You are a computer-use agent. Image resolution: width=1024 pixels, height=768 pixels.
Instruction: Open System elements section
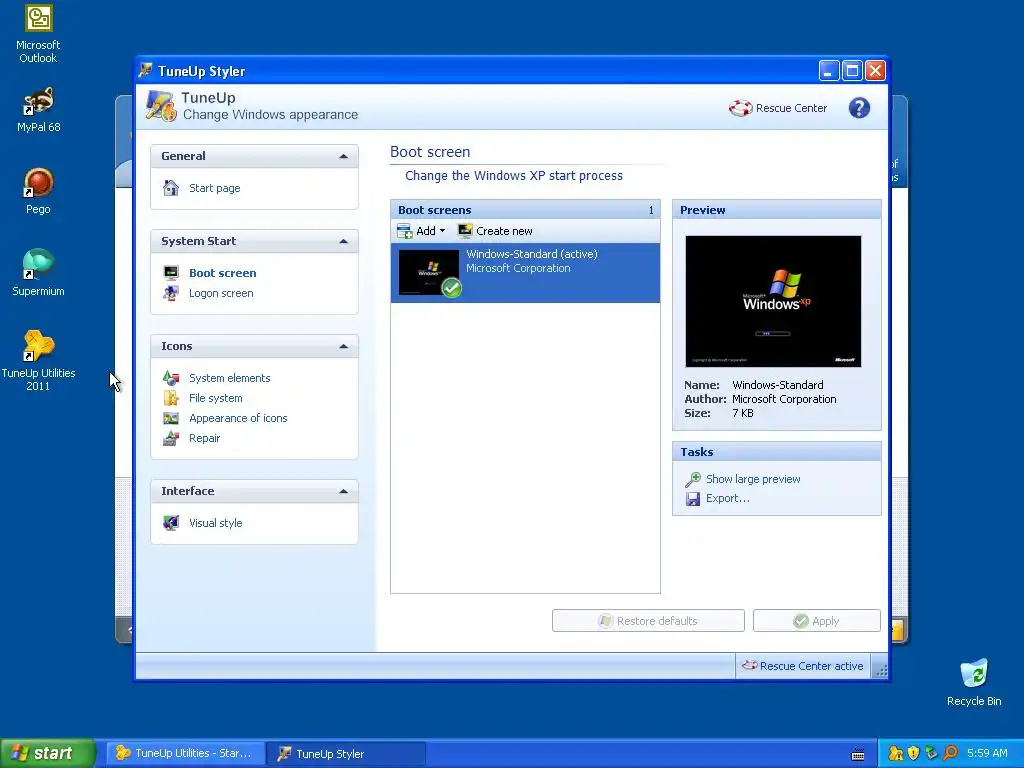tap(230, 378)
